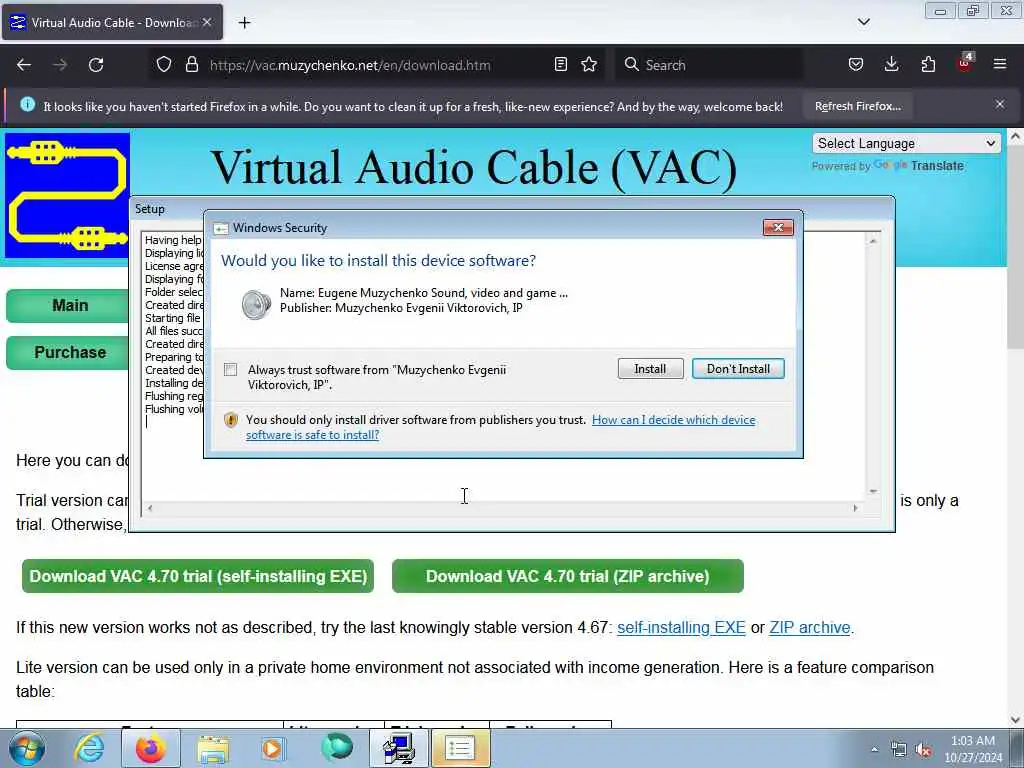Screen dimensions: 1024x768
Task: Open the Main navigation button
Action: tap(69, 306)
